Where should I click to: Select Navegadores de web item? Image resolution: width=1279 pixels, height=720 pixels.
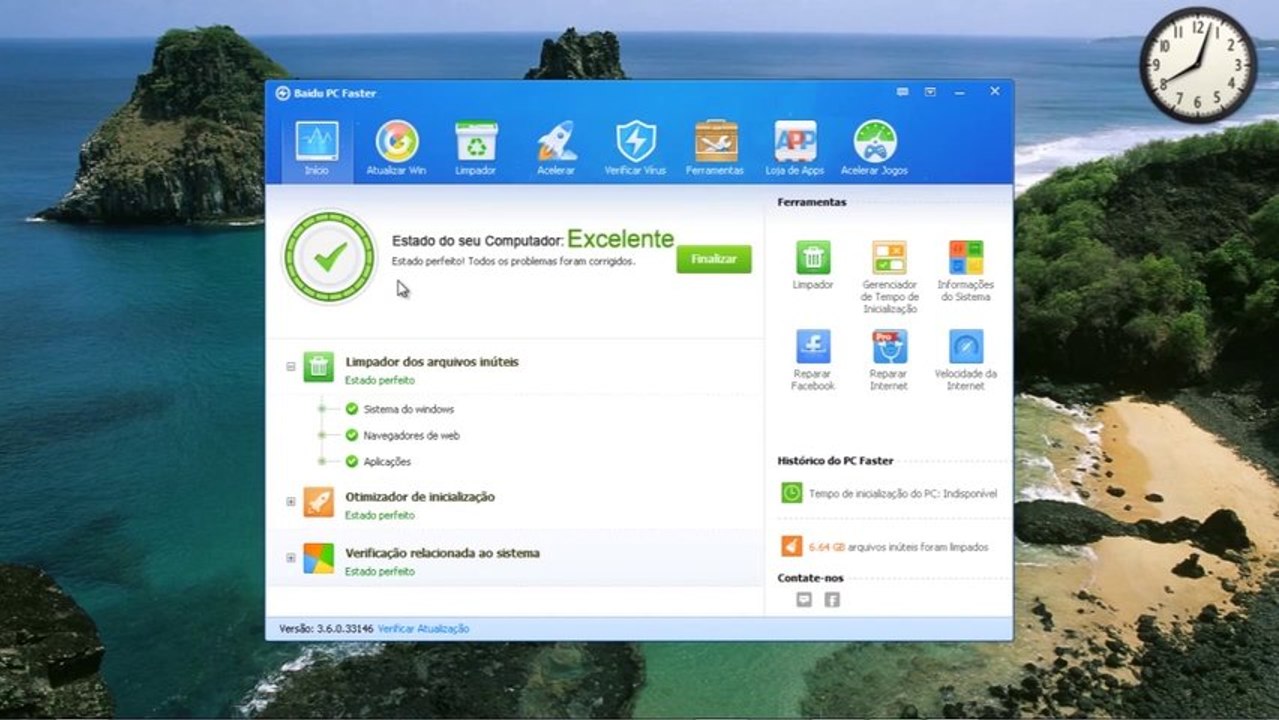point(411,436)
